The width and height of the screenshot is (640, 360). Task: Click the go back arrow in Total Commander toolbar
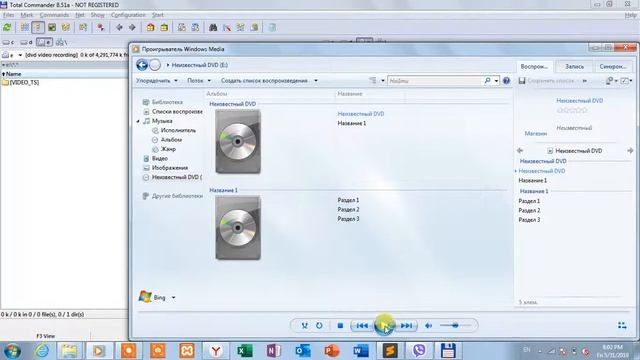pos(119,27)
